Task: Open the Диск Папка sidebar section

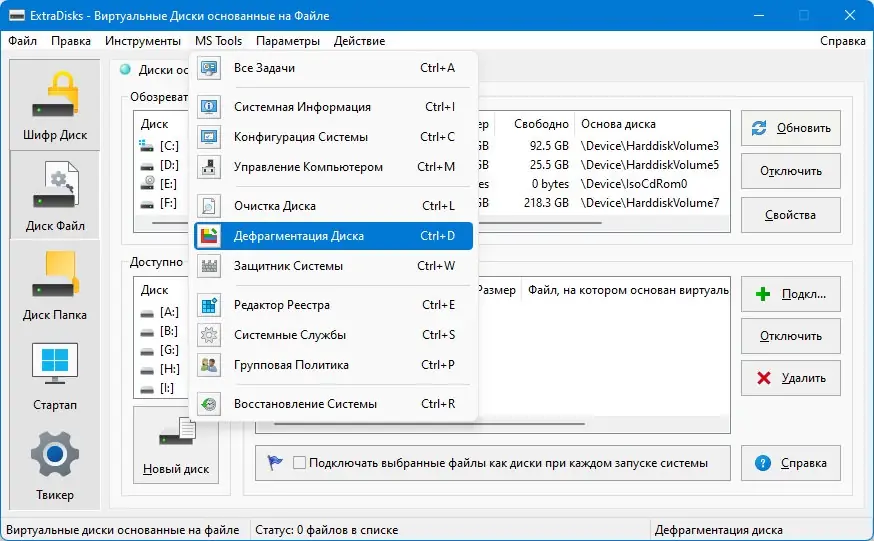Action: (55, 285)
